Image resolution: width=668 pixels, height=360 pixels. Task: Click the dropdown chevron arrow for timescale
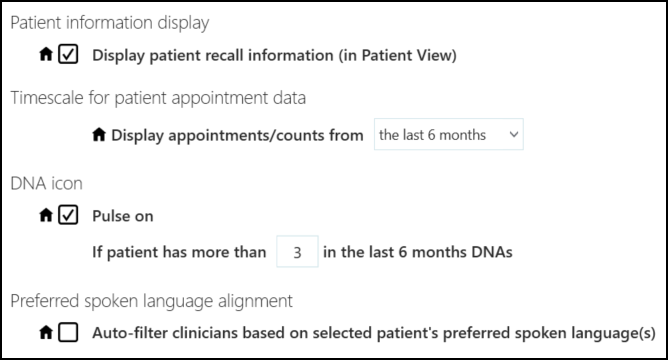click(x=514, y=135)
